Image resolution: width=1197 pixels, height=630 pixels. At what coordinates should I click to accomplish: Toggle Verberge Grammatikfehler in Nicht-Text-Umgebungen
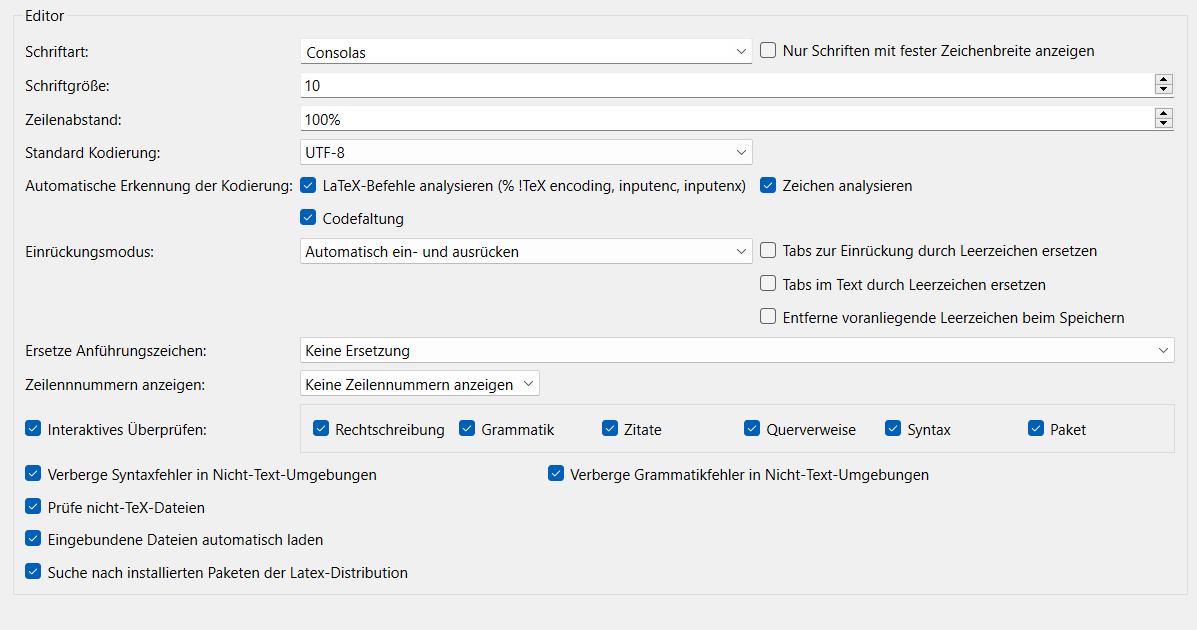[556, 473]
